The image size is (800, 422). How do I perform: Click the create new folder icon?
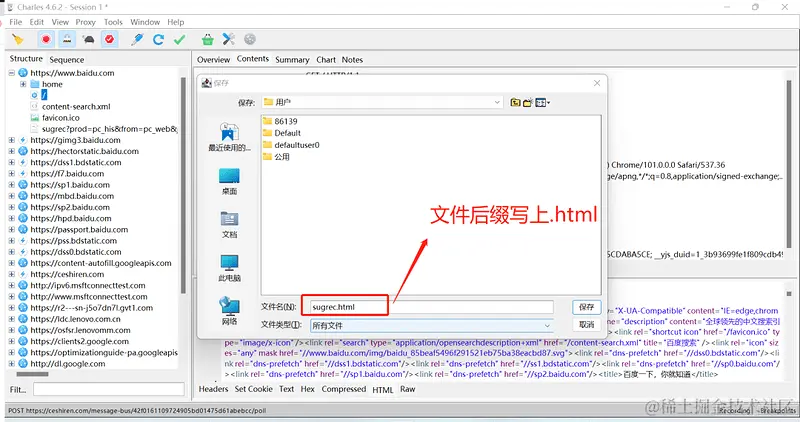pos(528,103)
